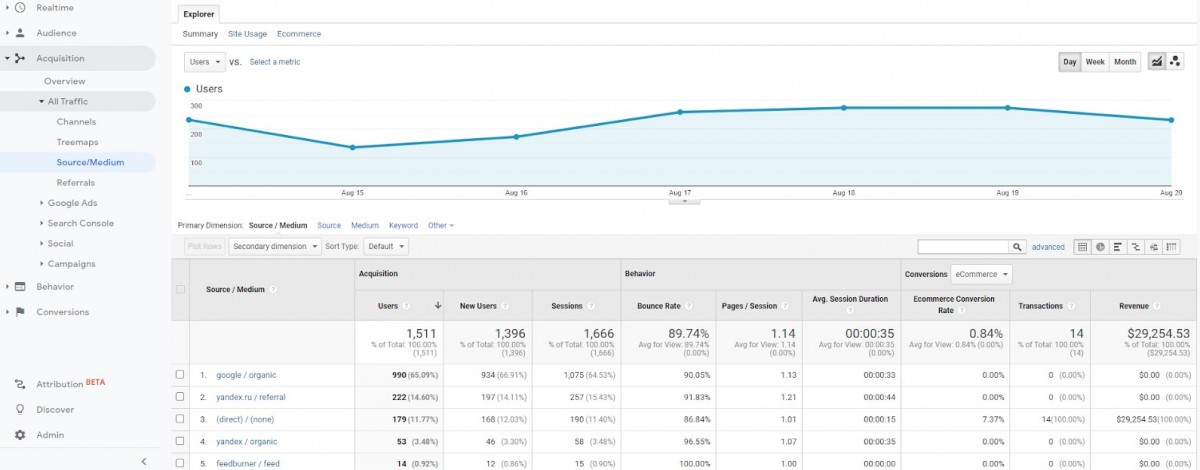This screenshot has width=1200, height=470.
Task: Check the google / organic row checkbox
Action: (x=180, y=375)
